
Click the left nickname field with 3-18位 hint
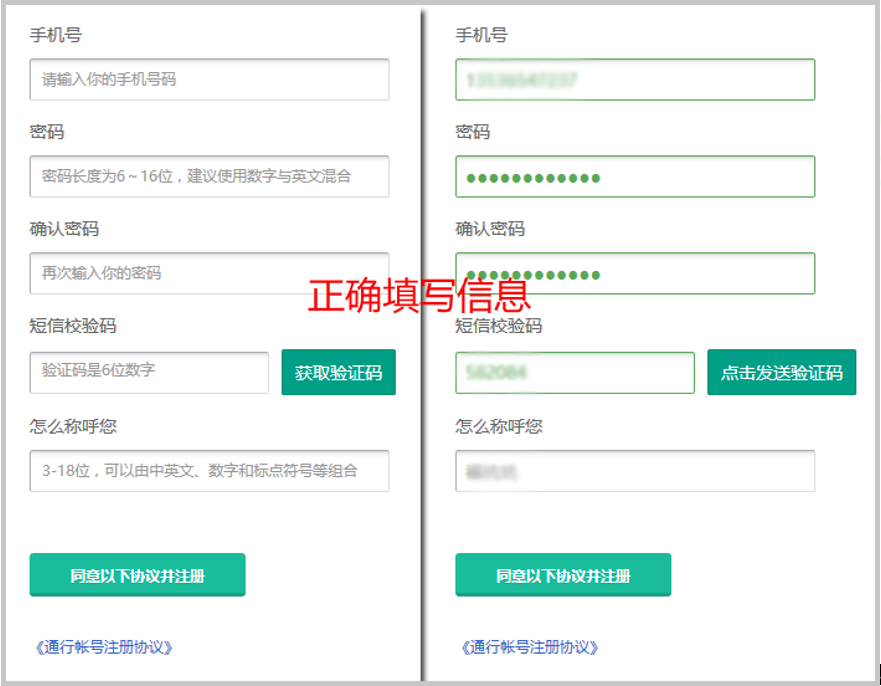pyautogui.click(x=209, y=471)
